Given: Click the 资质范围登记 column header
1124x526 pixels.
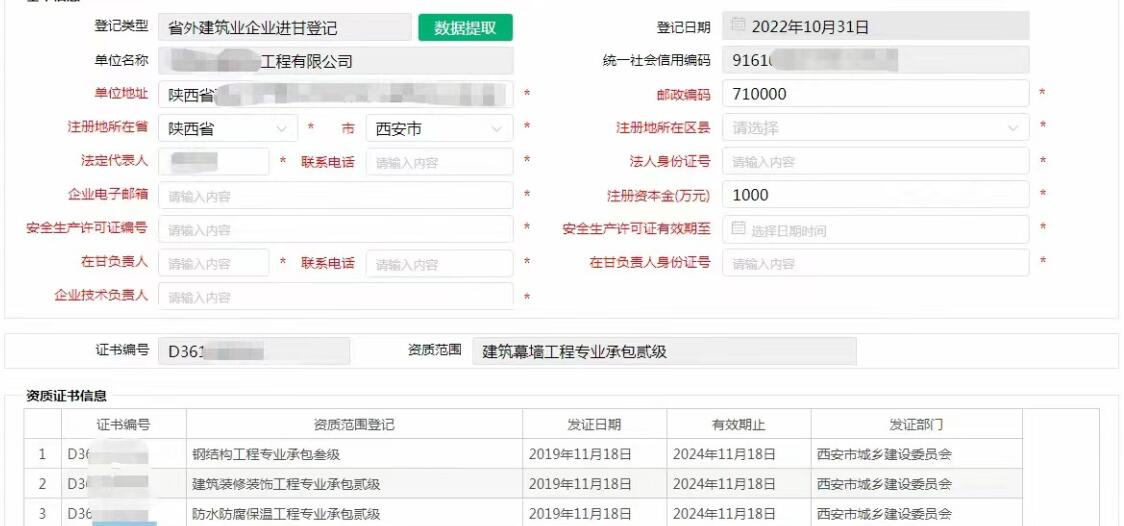Looking at the screenshot, I should 354,424.
